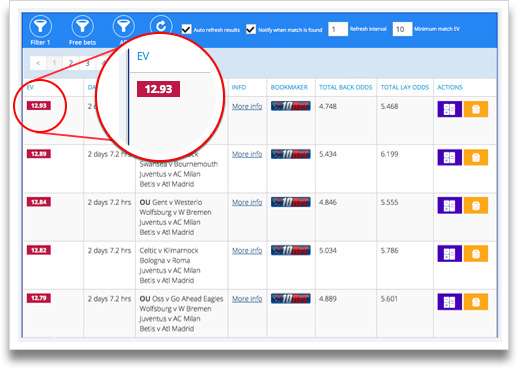Click the 12.79 EV badge

pos(39,298)
